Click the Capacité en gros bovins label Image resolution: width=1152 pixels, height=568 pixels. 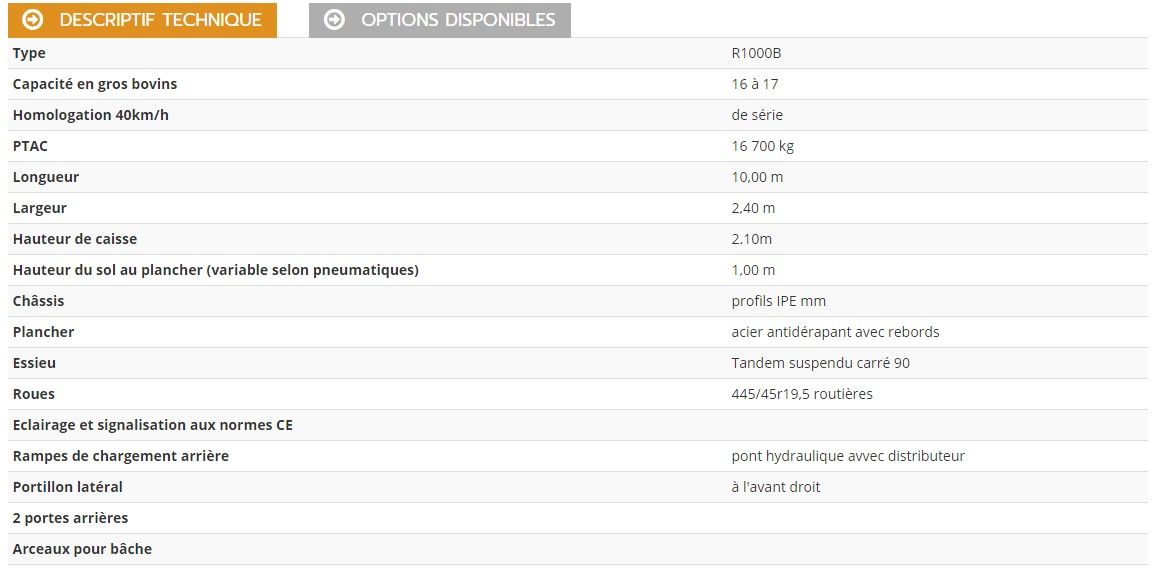[x=95, y=84]
